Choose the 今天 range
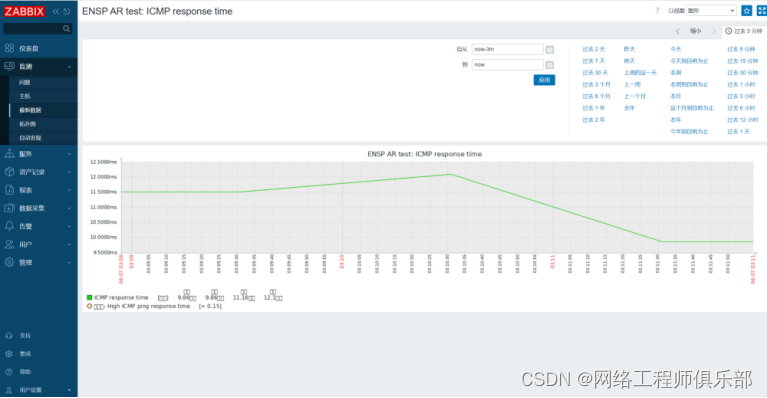This screenshot has height=398, width=767. (x=676, y=49)
